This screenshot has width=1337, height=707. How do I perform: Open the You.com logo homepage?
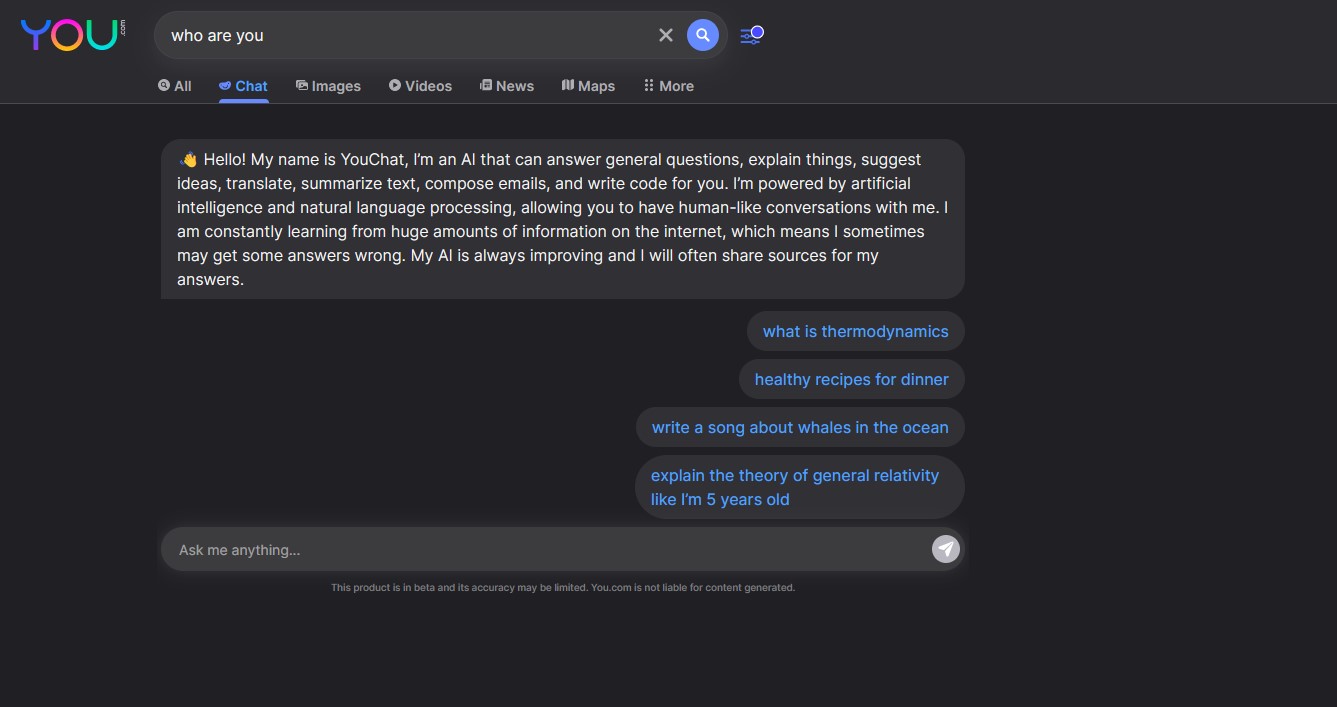coord(73,35)
